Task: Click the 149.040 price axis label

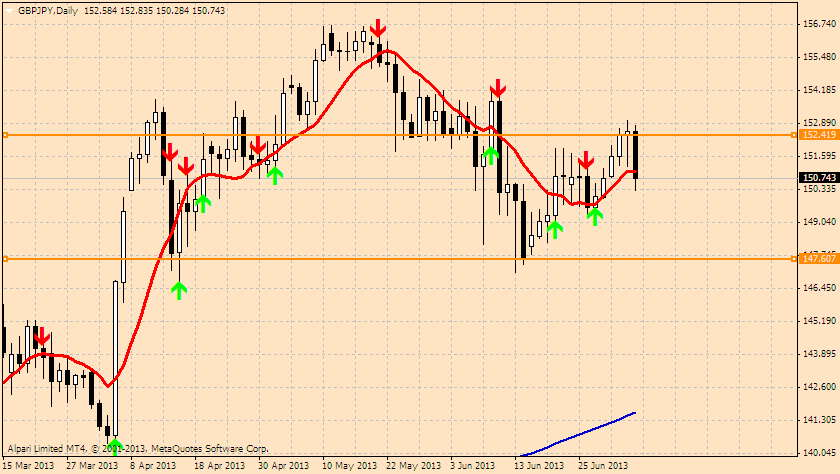Action: pyautogui.click(x=819, y=222)
